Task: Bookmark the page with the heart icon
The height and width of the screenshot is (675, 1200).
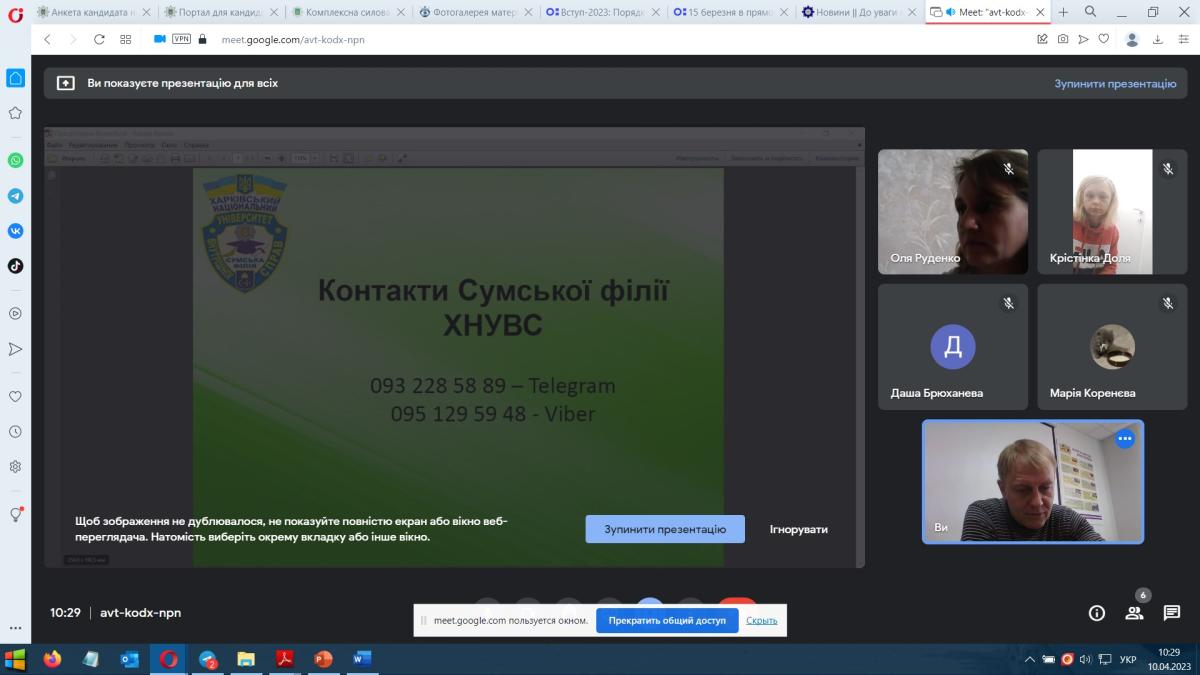Action: [x=1104, y=39]
